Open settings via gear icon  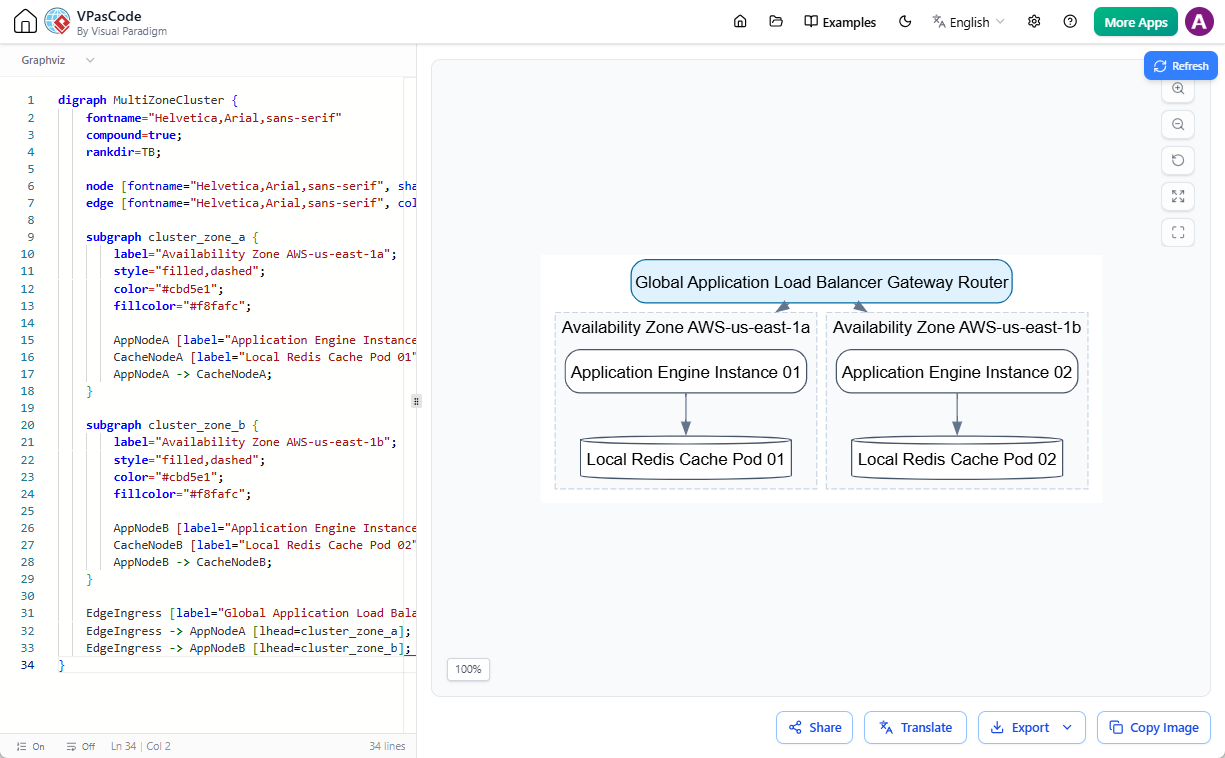1034,22
